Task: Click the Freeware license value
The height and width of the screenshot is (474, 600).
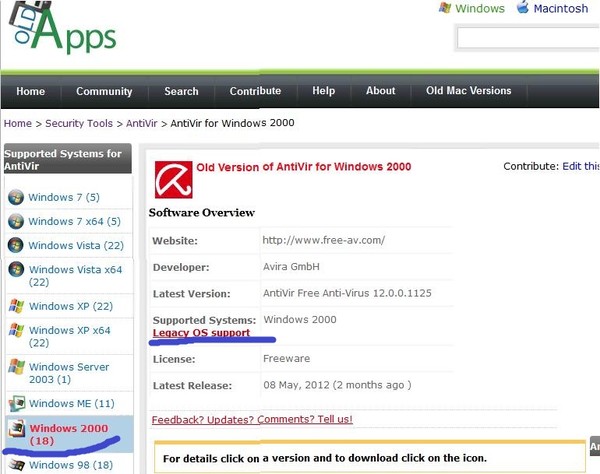Action: click(x=287, y=359)
